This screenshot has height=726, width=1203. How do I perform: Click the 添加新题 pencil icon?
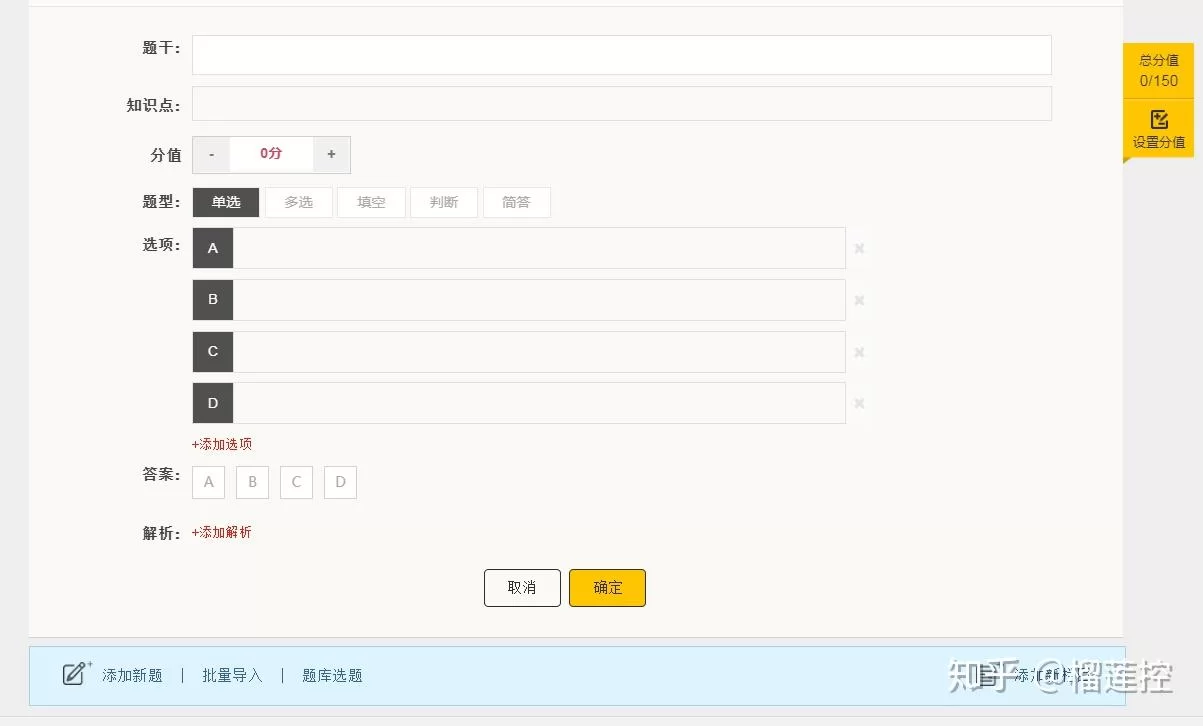click(76, 673)
